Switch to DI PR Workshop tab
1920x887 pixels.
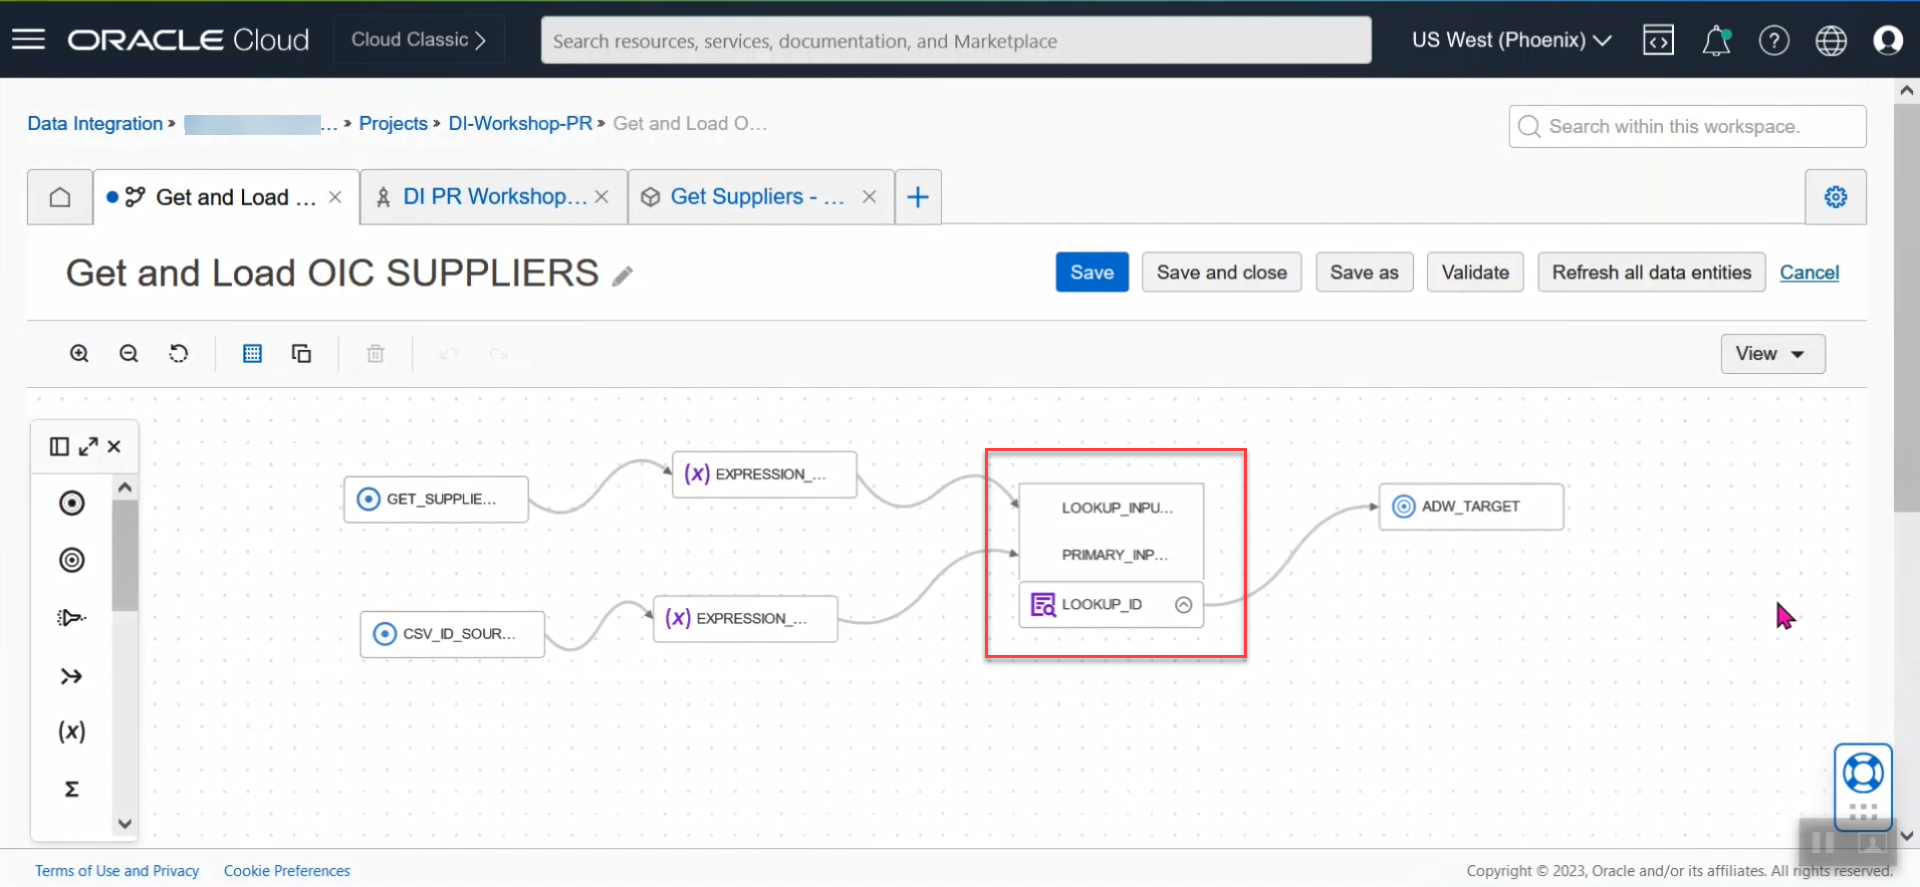pos(494,197)
